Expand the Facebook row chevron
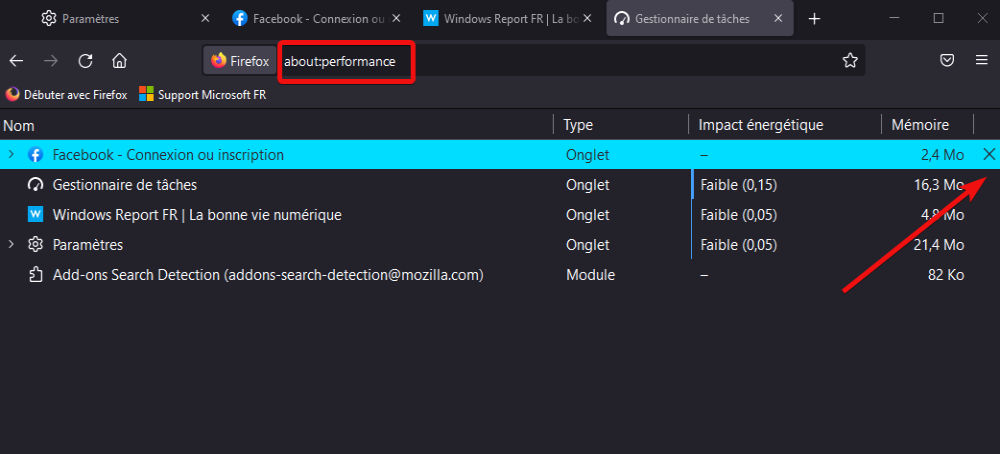The height and width of the screenshot is (454, 1000). pyautogui.click(x=11, y=154)
